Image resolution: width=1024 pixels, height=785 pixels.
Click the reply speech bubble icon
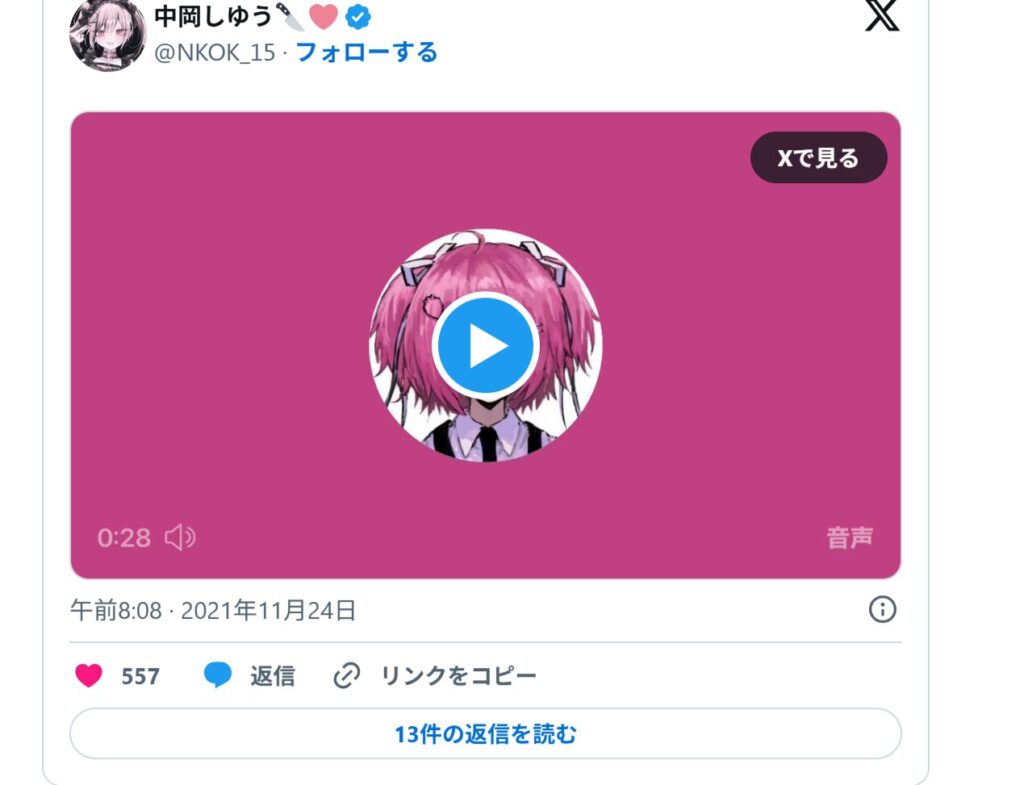pyautogui.click(x=217, y=675)
